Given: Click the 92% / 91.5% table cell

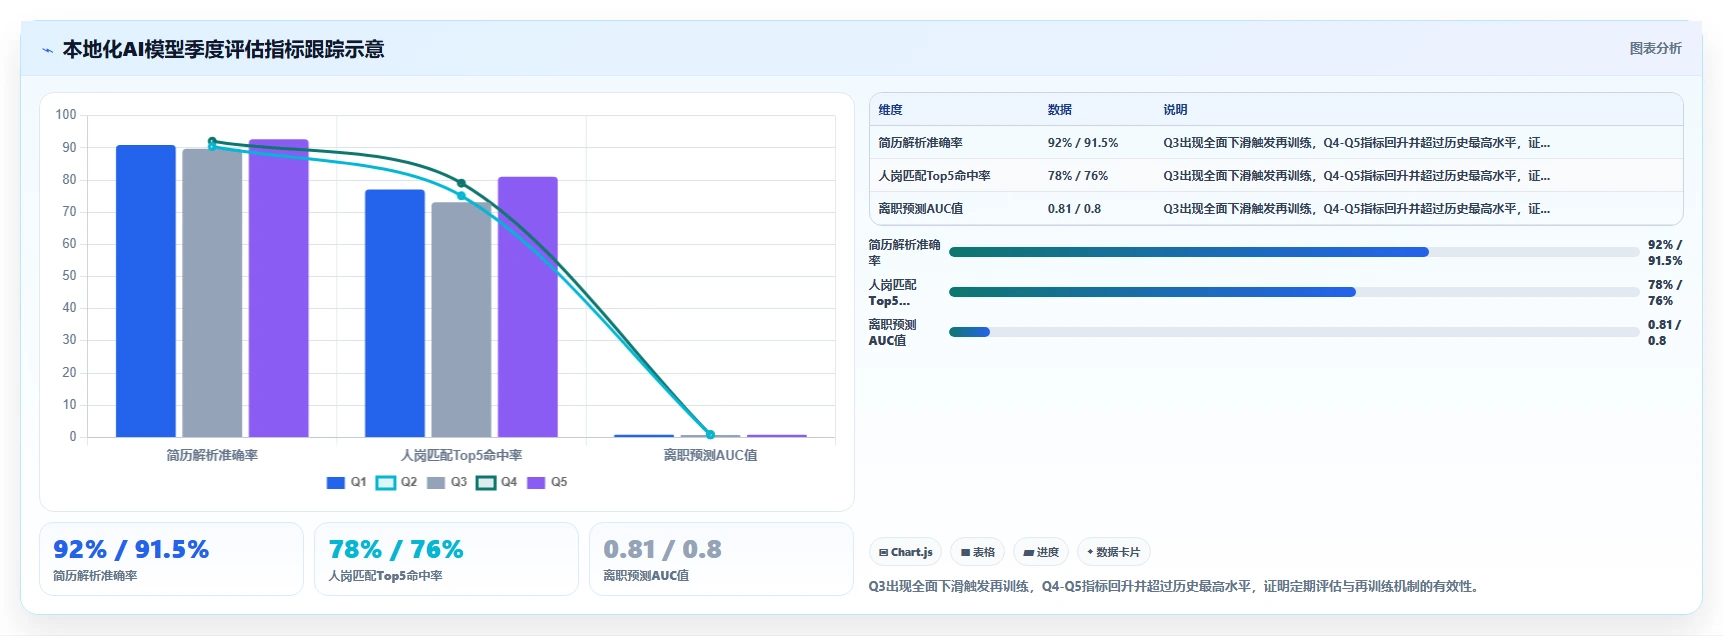Looking at the screenshot, I should pos(1083,143).
